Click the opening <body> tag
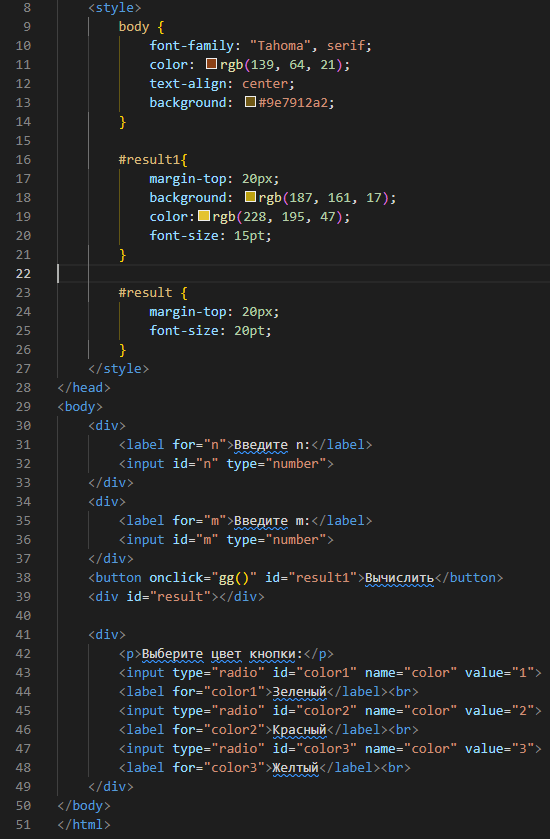This screenshot has height=839, width=550. [80, 407]
